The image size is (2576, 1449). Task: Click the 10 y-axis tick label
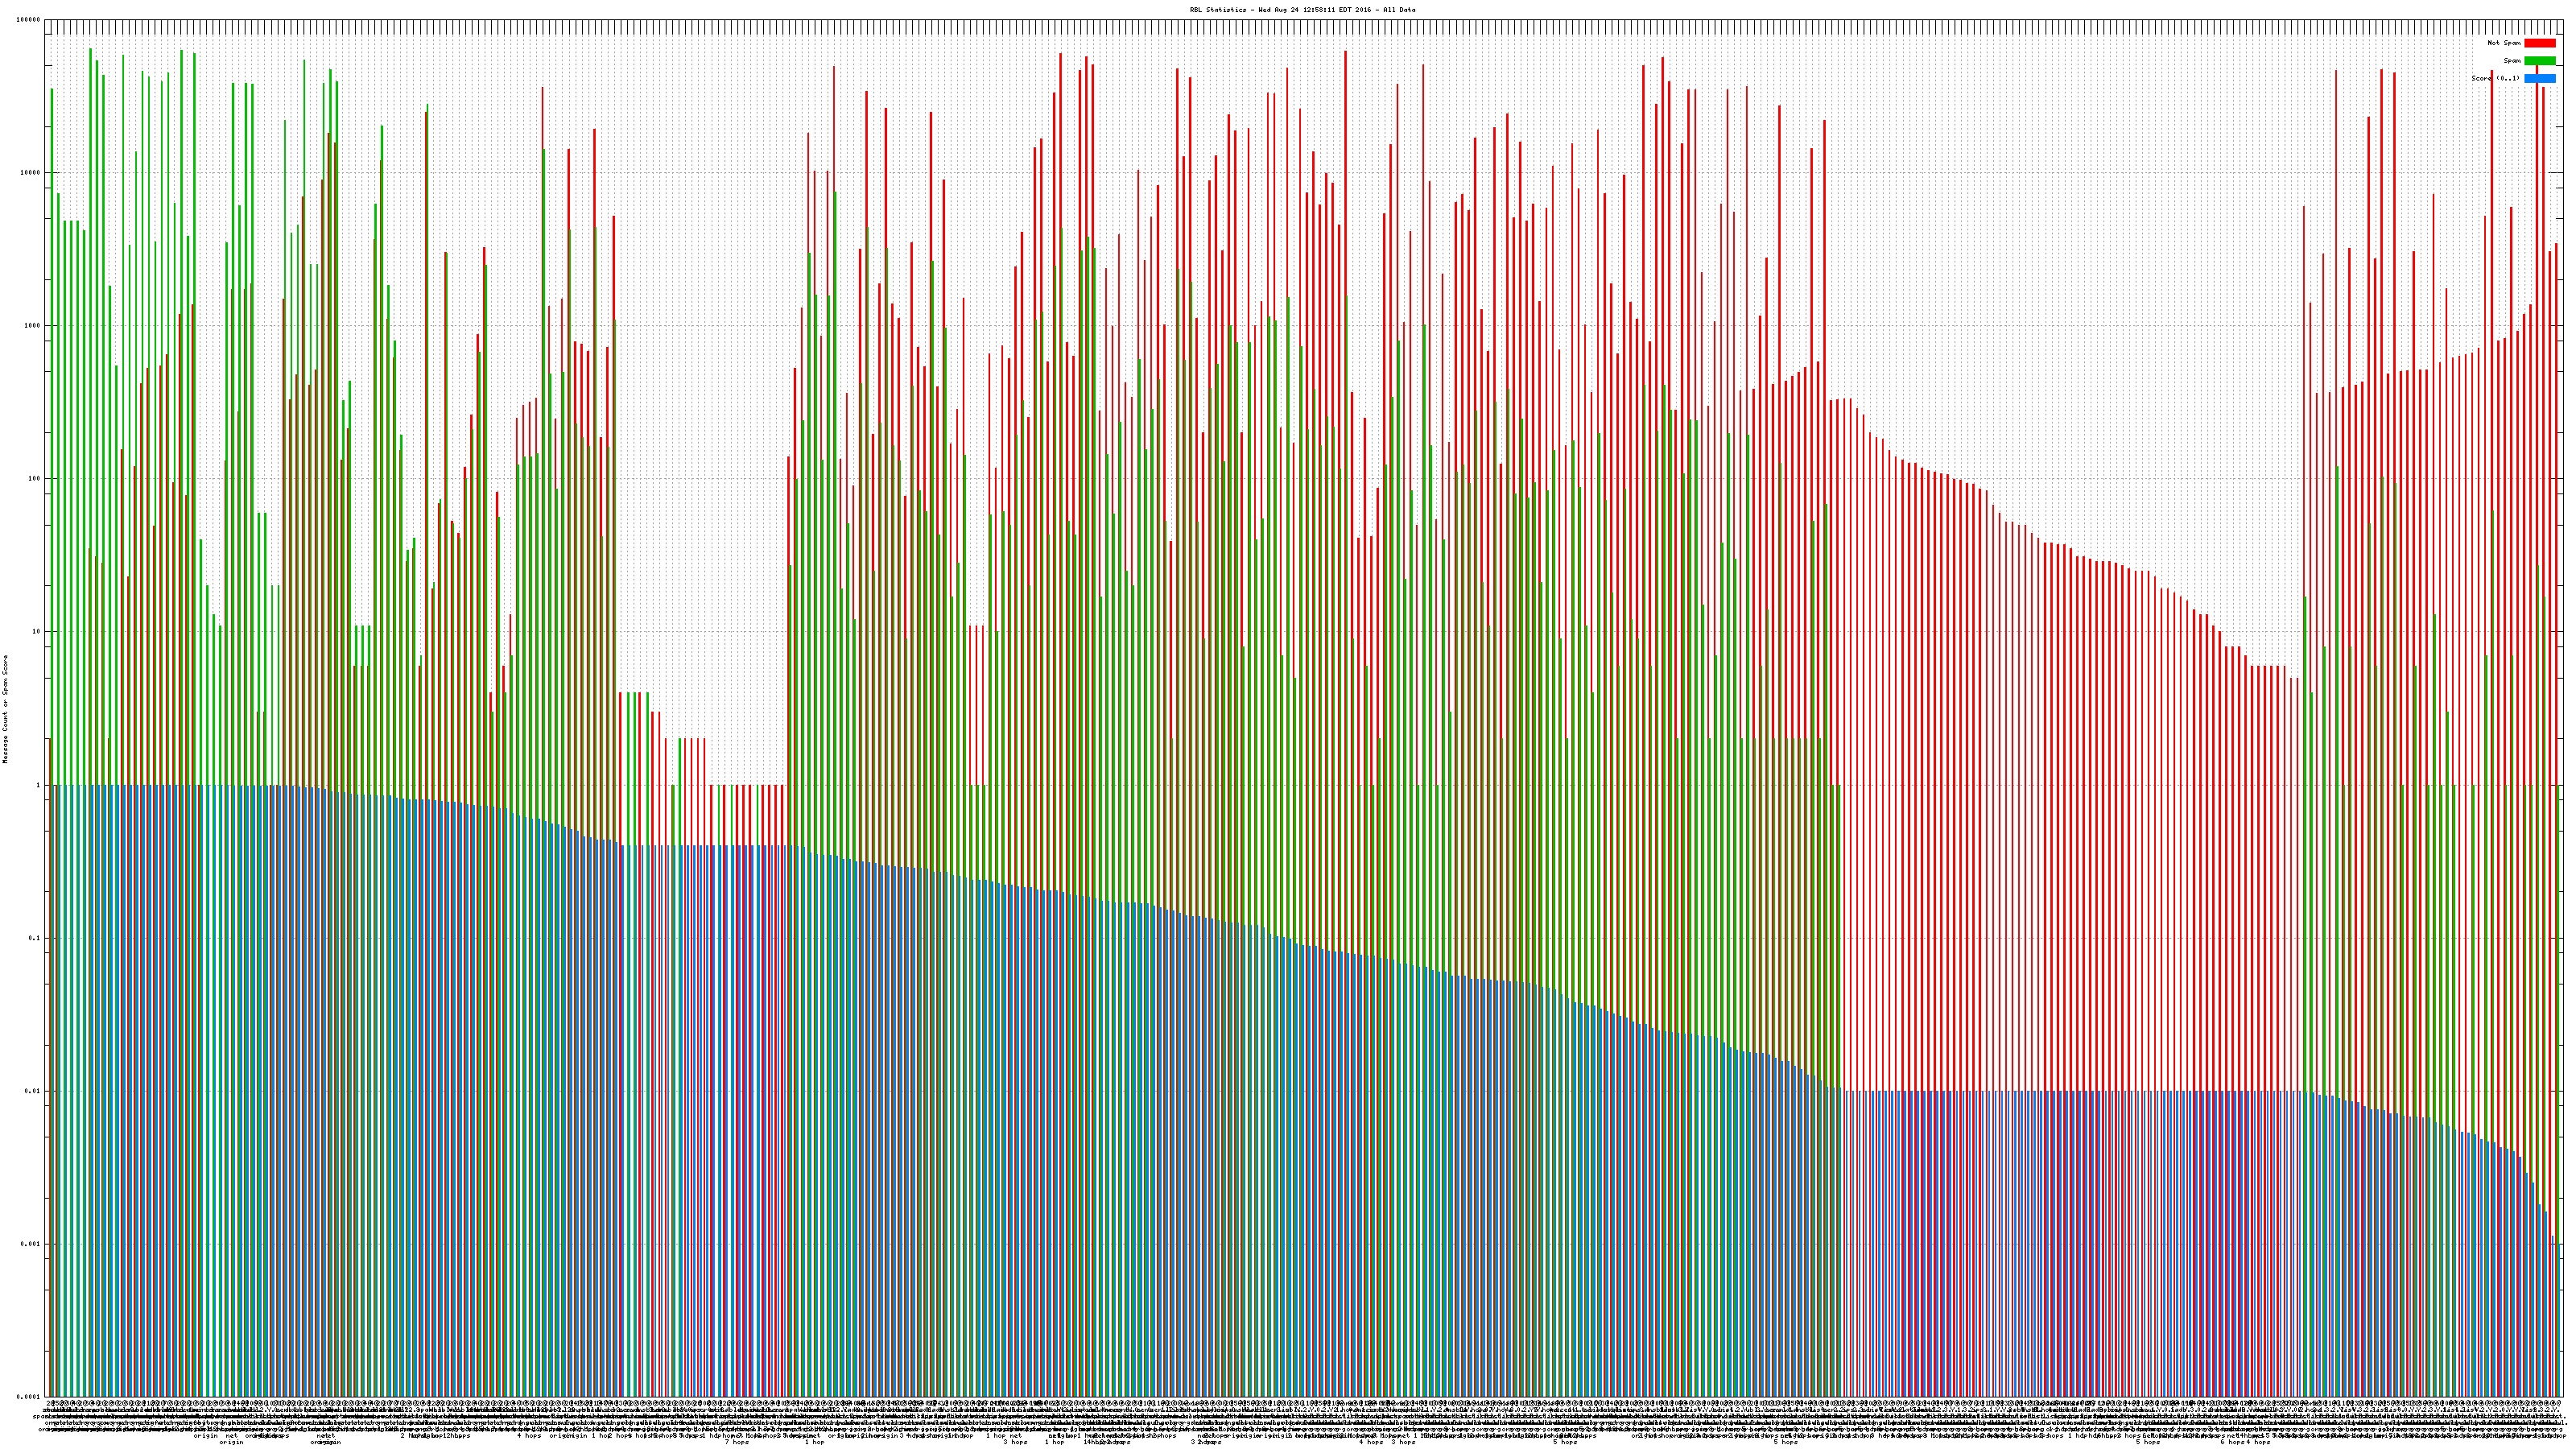37,632
